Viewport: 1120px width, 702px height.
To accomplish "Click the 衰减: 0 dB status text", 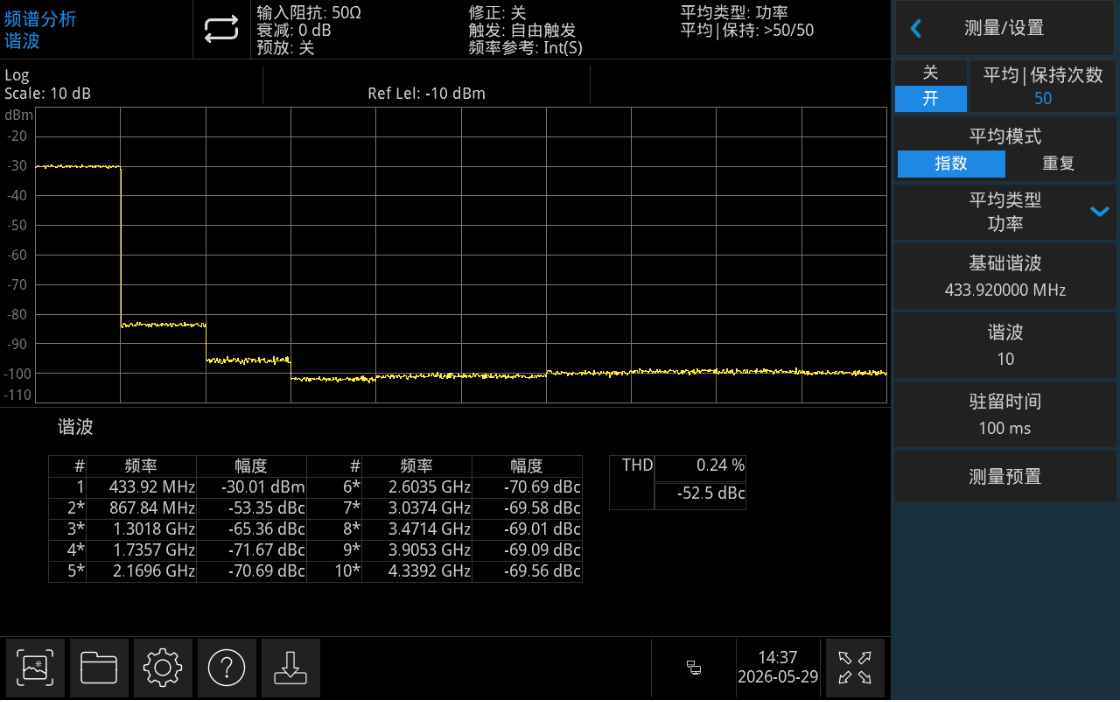I will click(294, 30).
